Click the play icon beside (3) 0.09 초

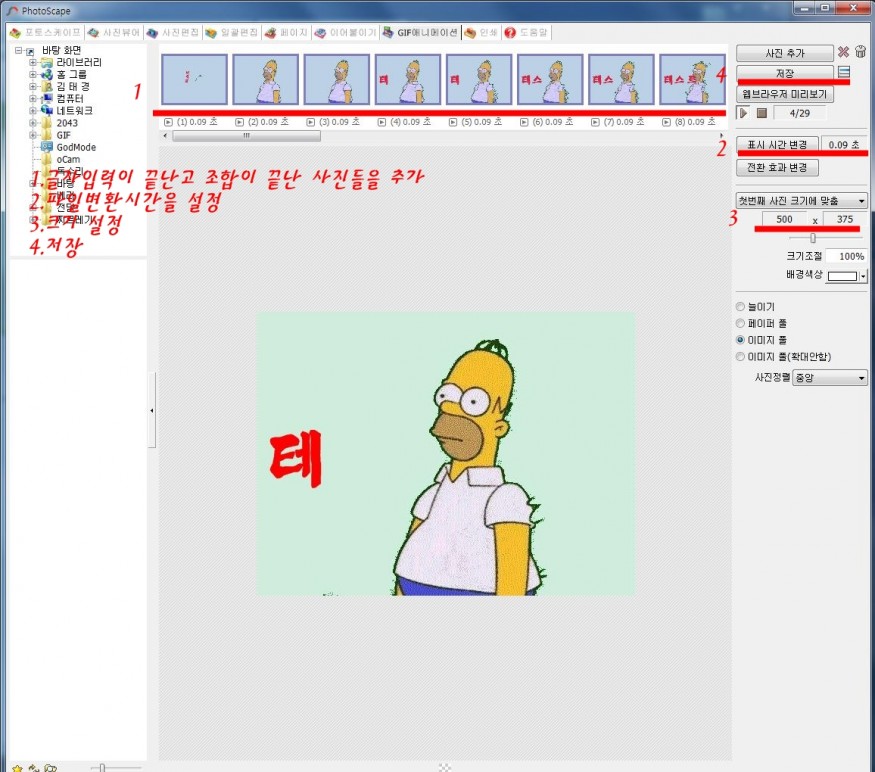pyautogui.click(x=311, y=122)
